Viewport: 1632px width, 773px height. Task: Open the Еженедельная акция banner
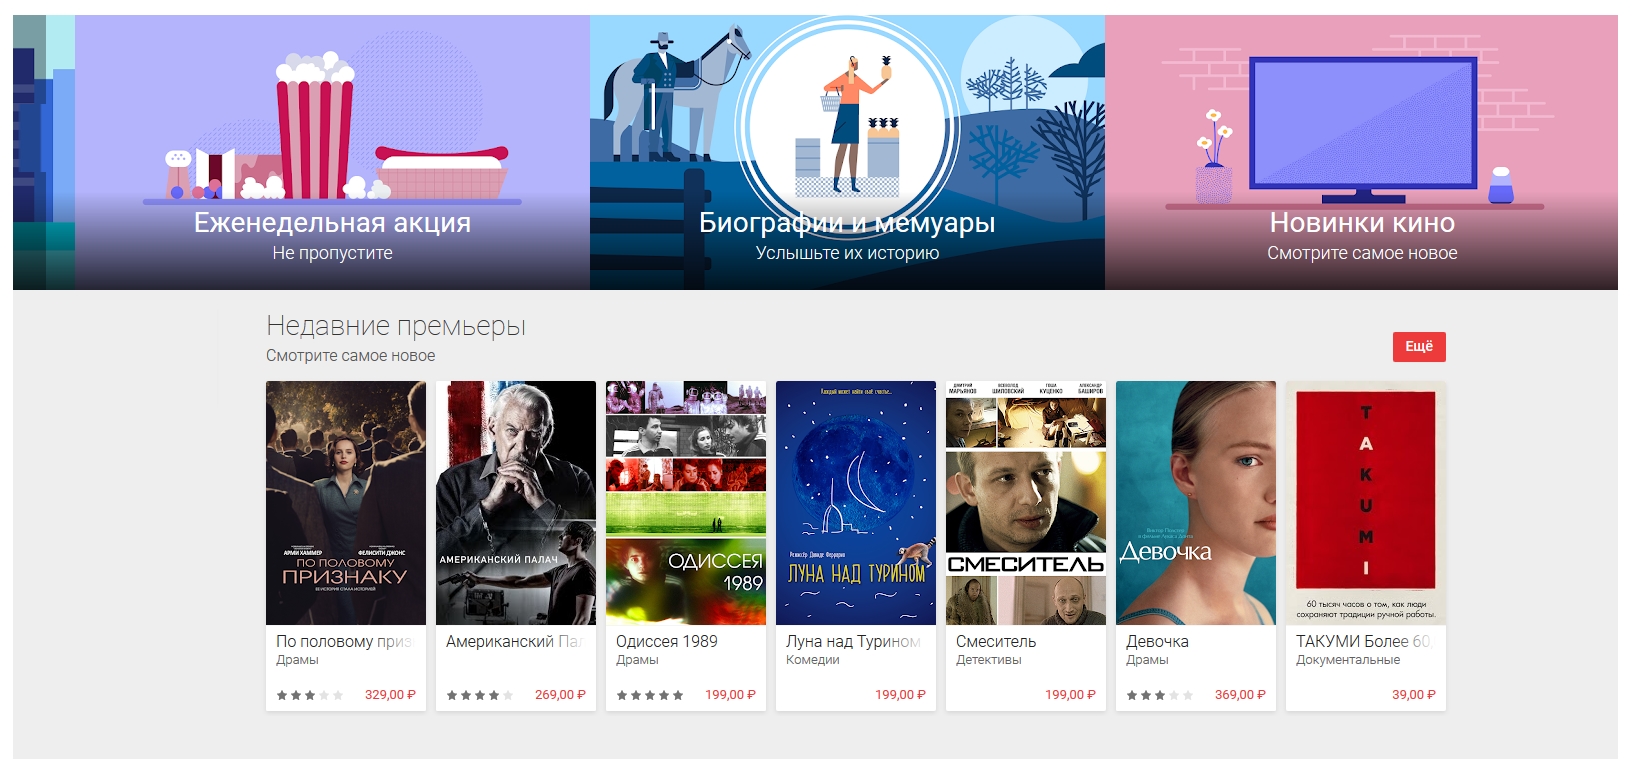click(x=332, y=152)
